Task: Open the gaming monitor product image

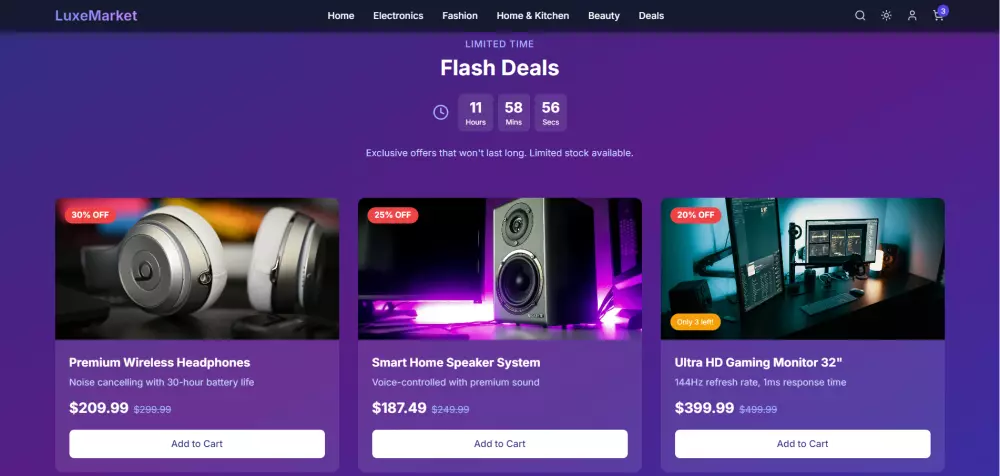Action: [x=802, y=269]
